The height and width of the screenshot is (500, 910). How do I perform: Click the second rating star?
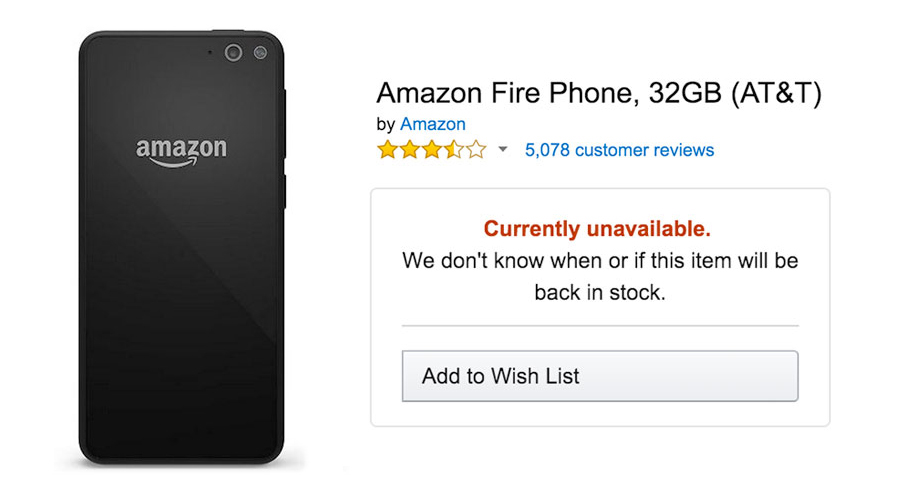point(409,150)
